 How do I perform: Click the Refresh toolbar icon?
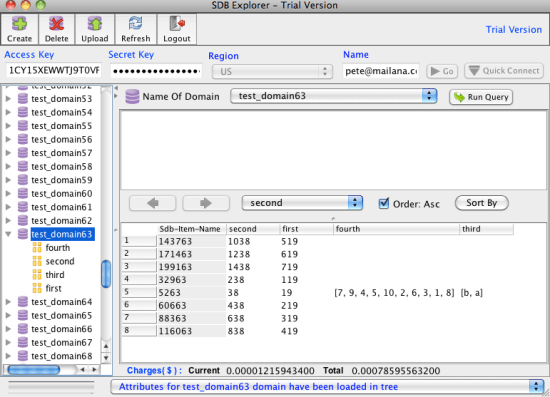(x=135, y=29)
